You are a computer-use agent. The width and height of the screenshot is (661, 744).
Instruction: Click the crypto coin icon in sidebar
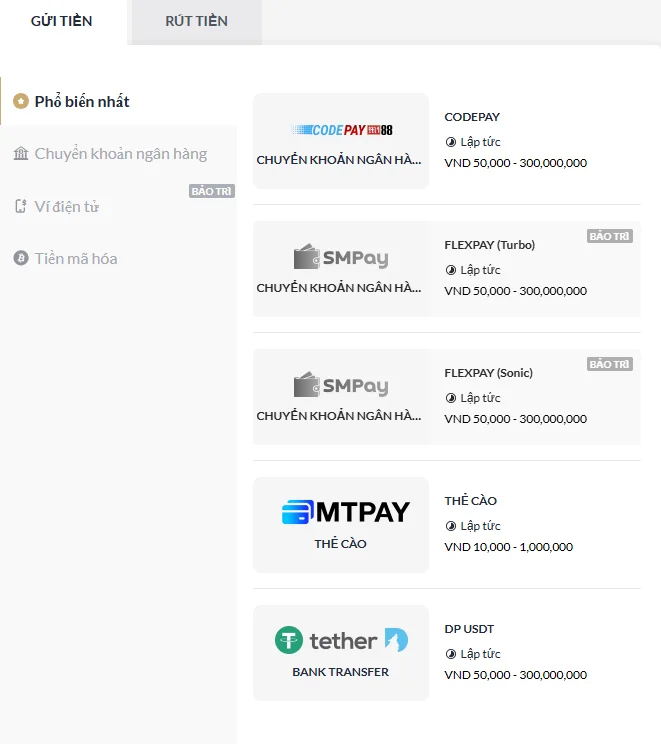click(x=21, y=258)
